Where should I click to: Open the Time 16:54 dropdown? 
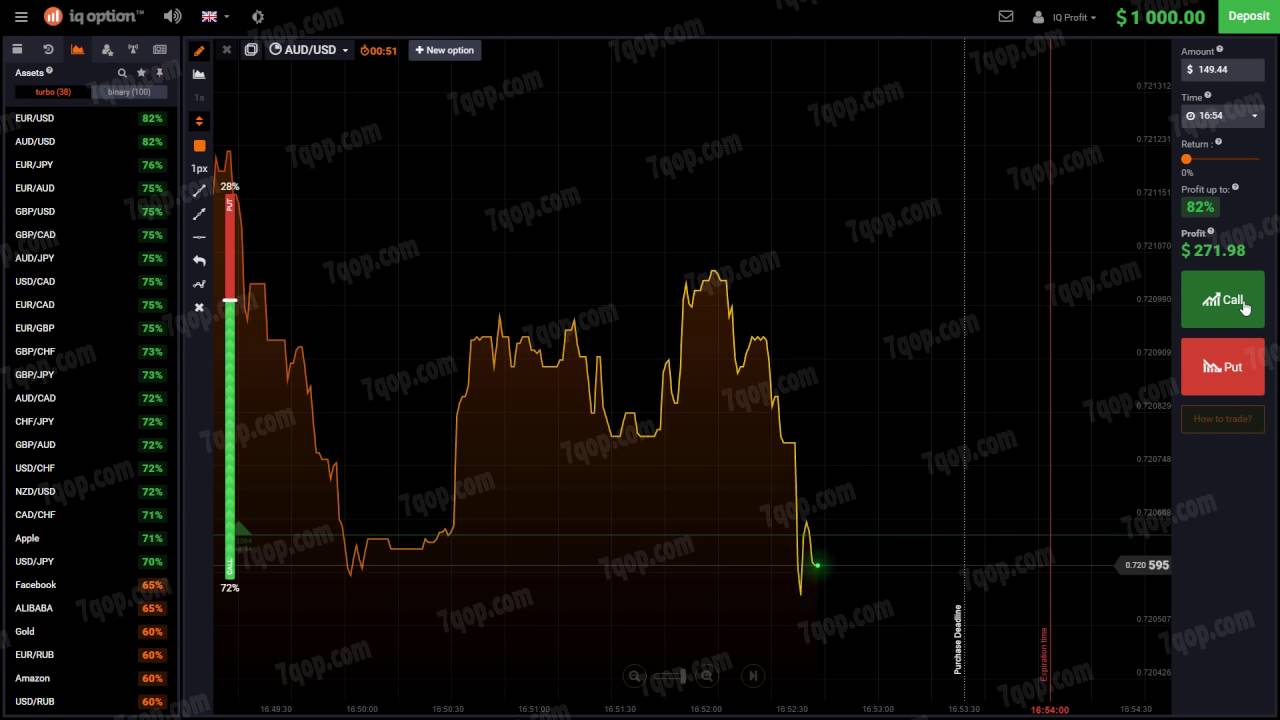tap(1222, 115)
